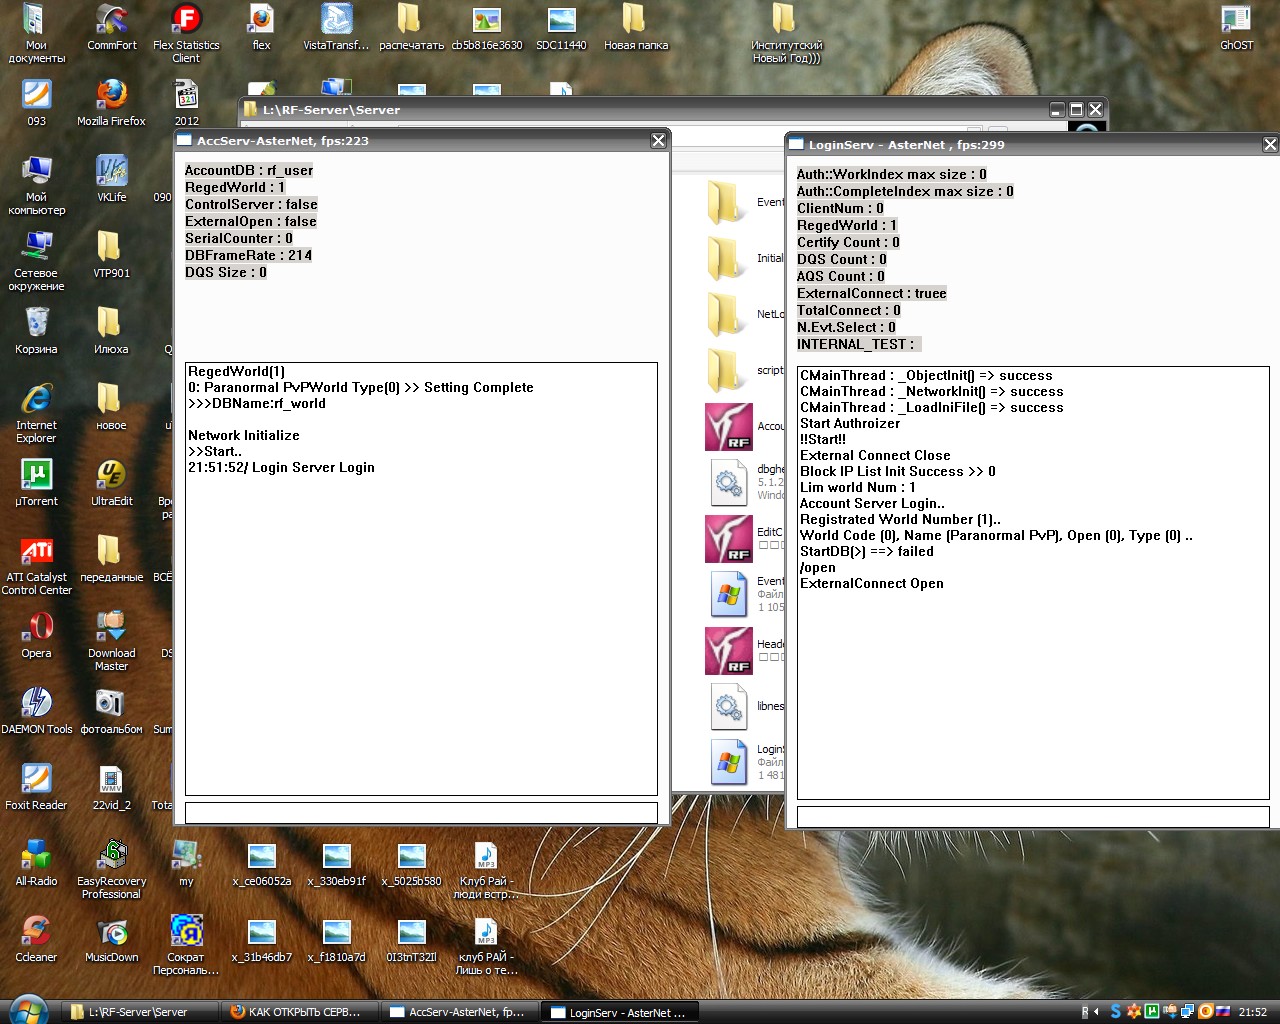Maximize the L:\RF-Server\Server explorer window
Image resolution: width=1280 pixels, height=1024 pixels.
click(x=1076, y=110)
